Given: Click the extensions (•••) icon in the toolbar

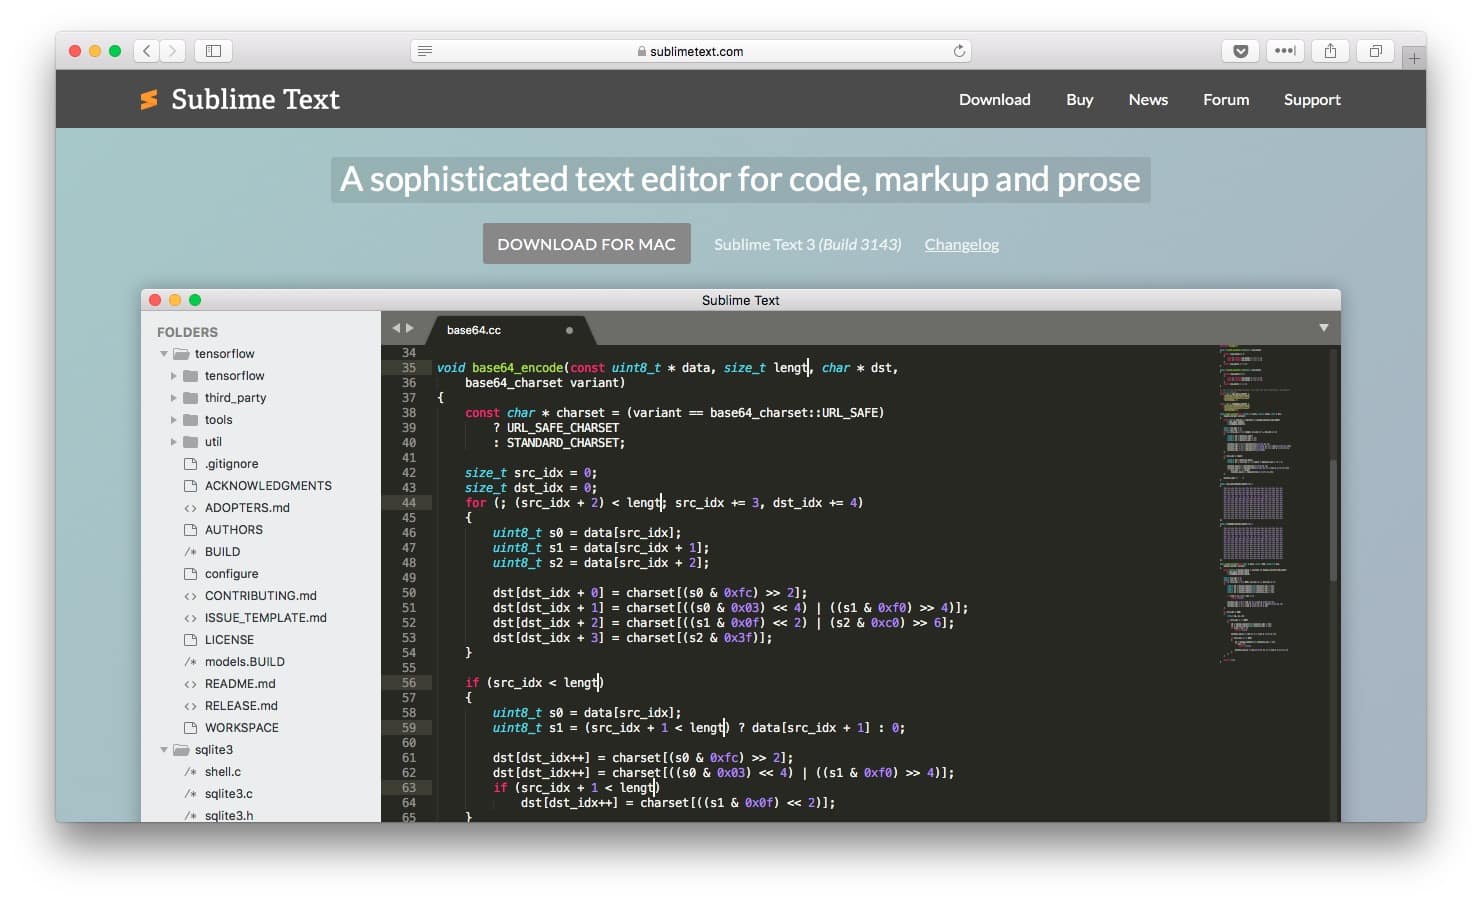Looking at the screenshot, I should 1285,50.
